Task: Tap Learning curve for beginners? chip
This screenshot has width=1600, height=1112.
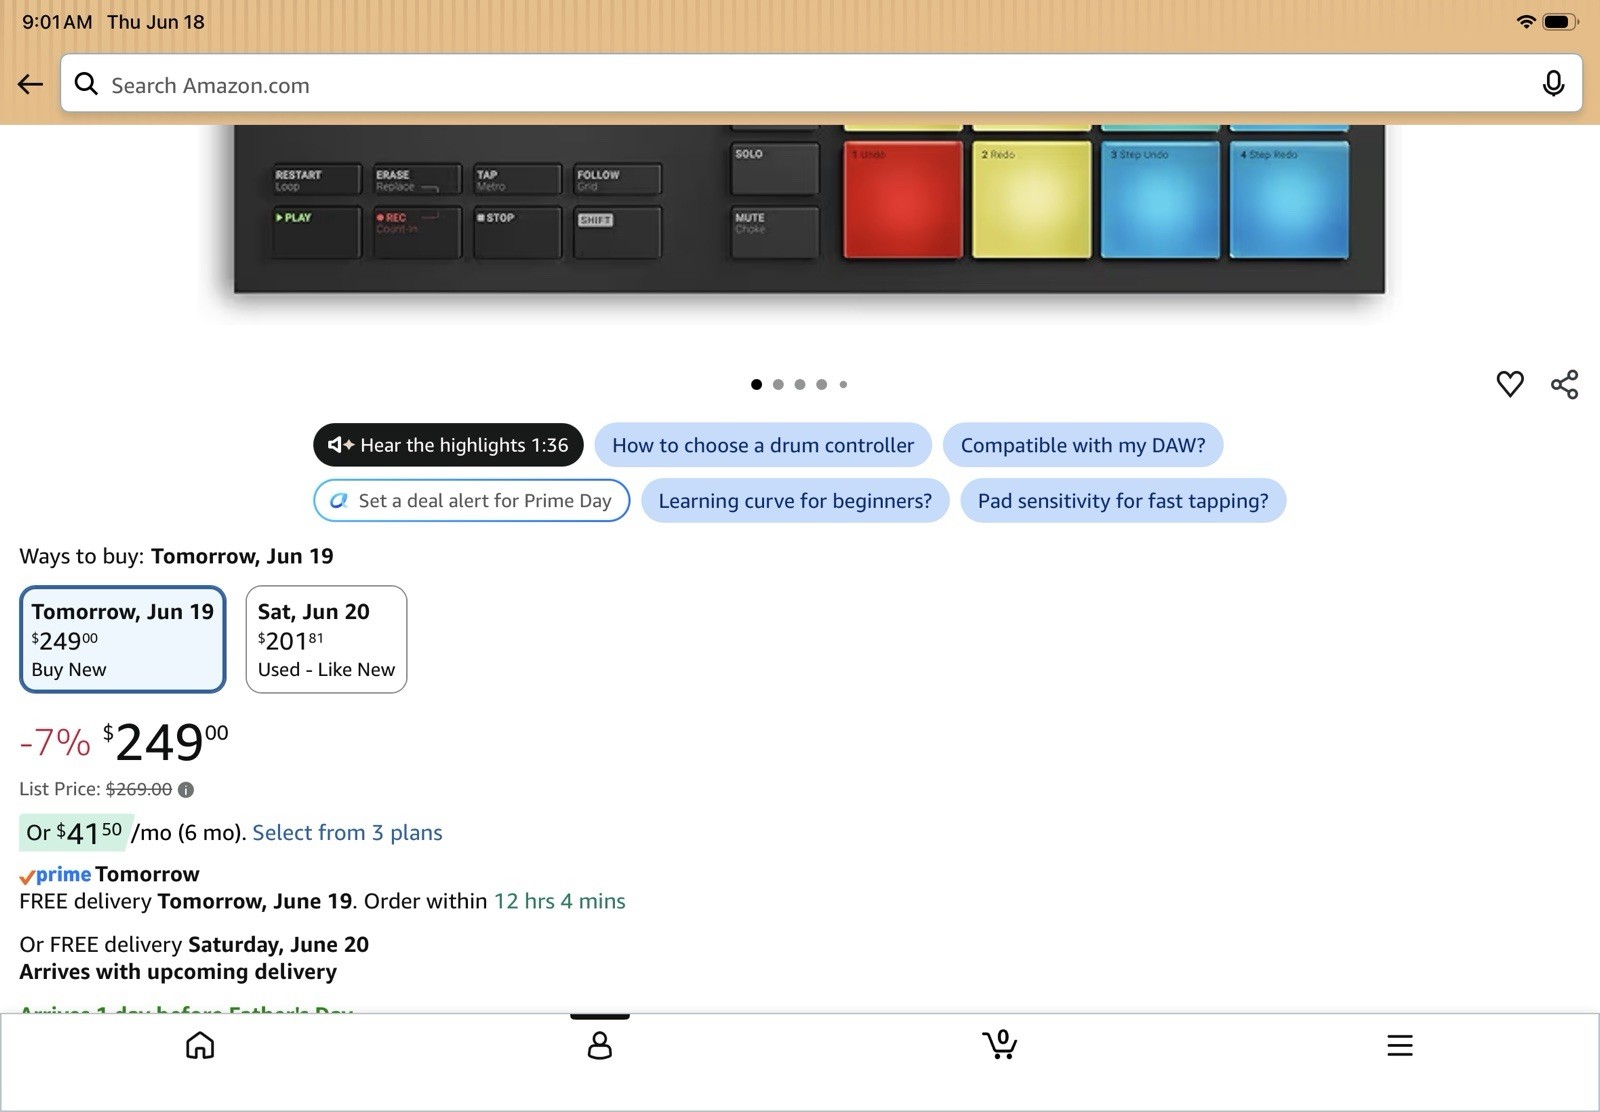Action: pyautogui.click(x=795, y=501)
